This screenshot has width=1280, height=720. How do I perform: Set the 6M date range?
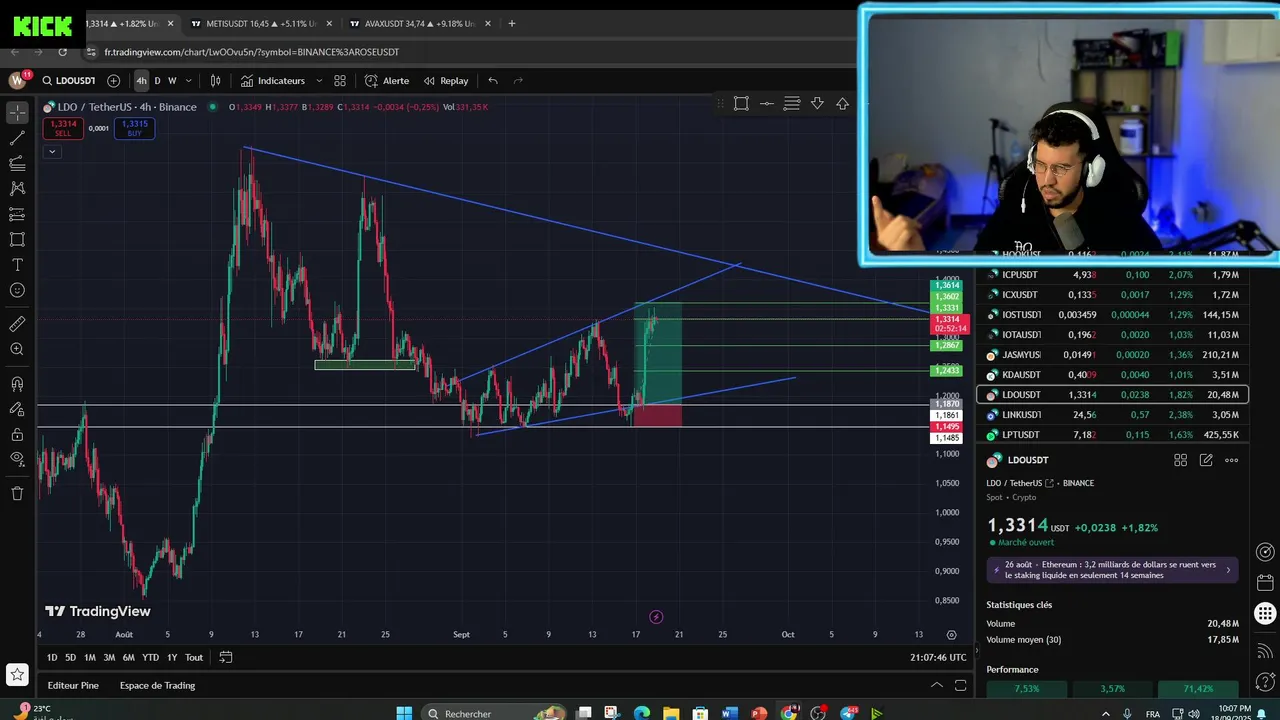(x=128, y=657)
